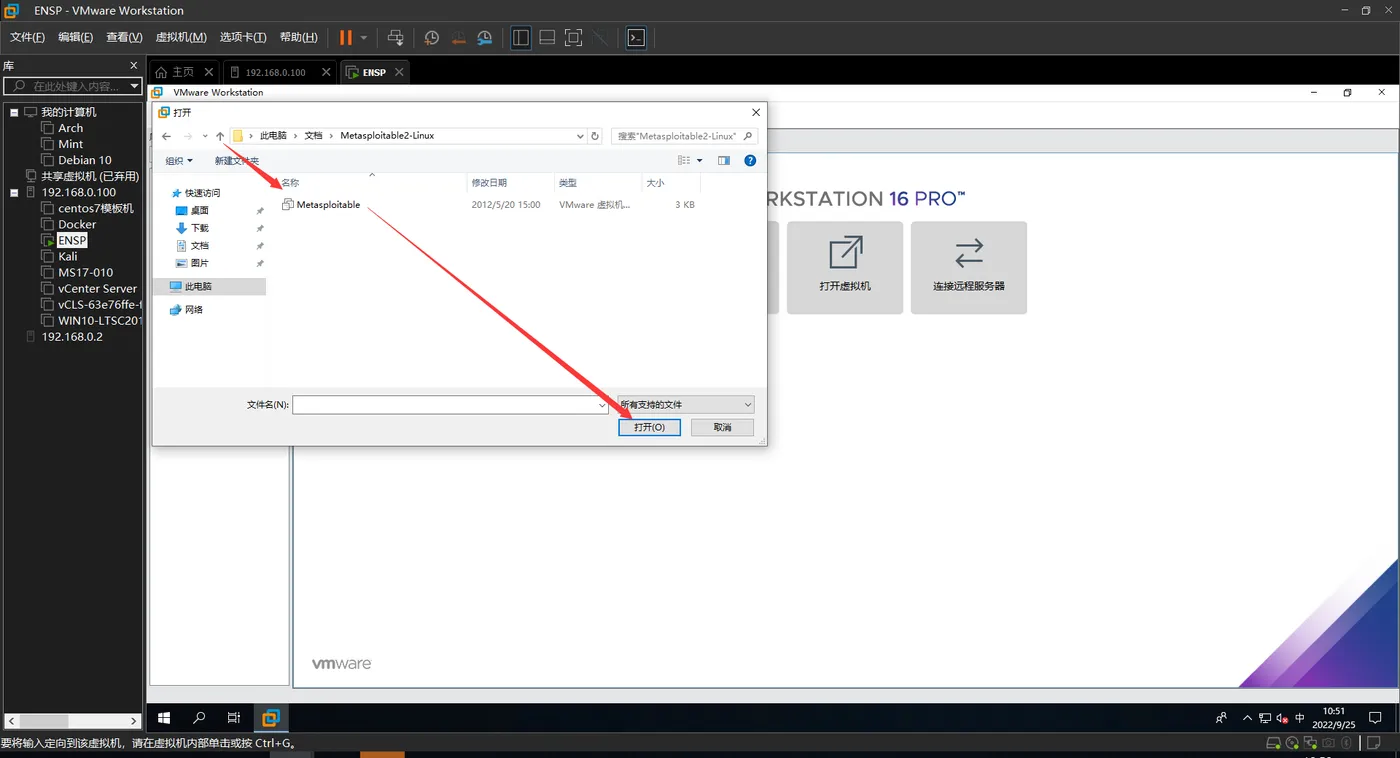Image resolution: width=1400 pixels, height=758 pixels.
Task: Select the Debian 10 virtual machine
Action: coord(84,160)
